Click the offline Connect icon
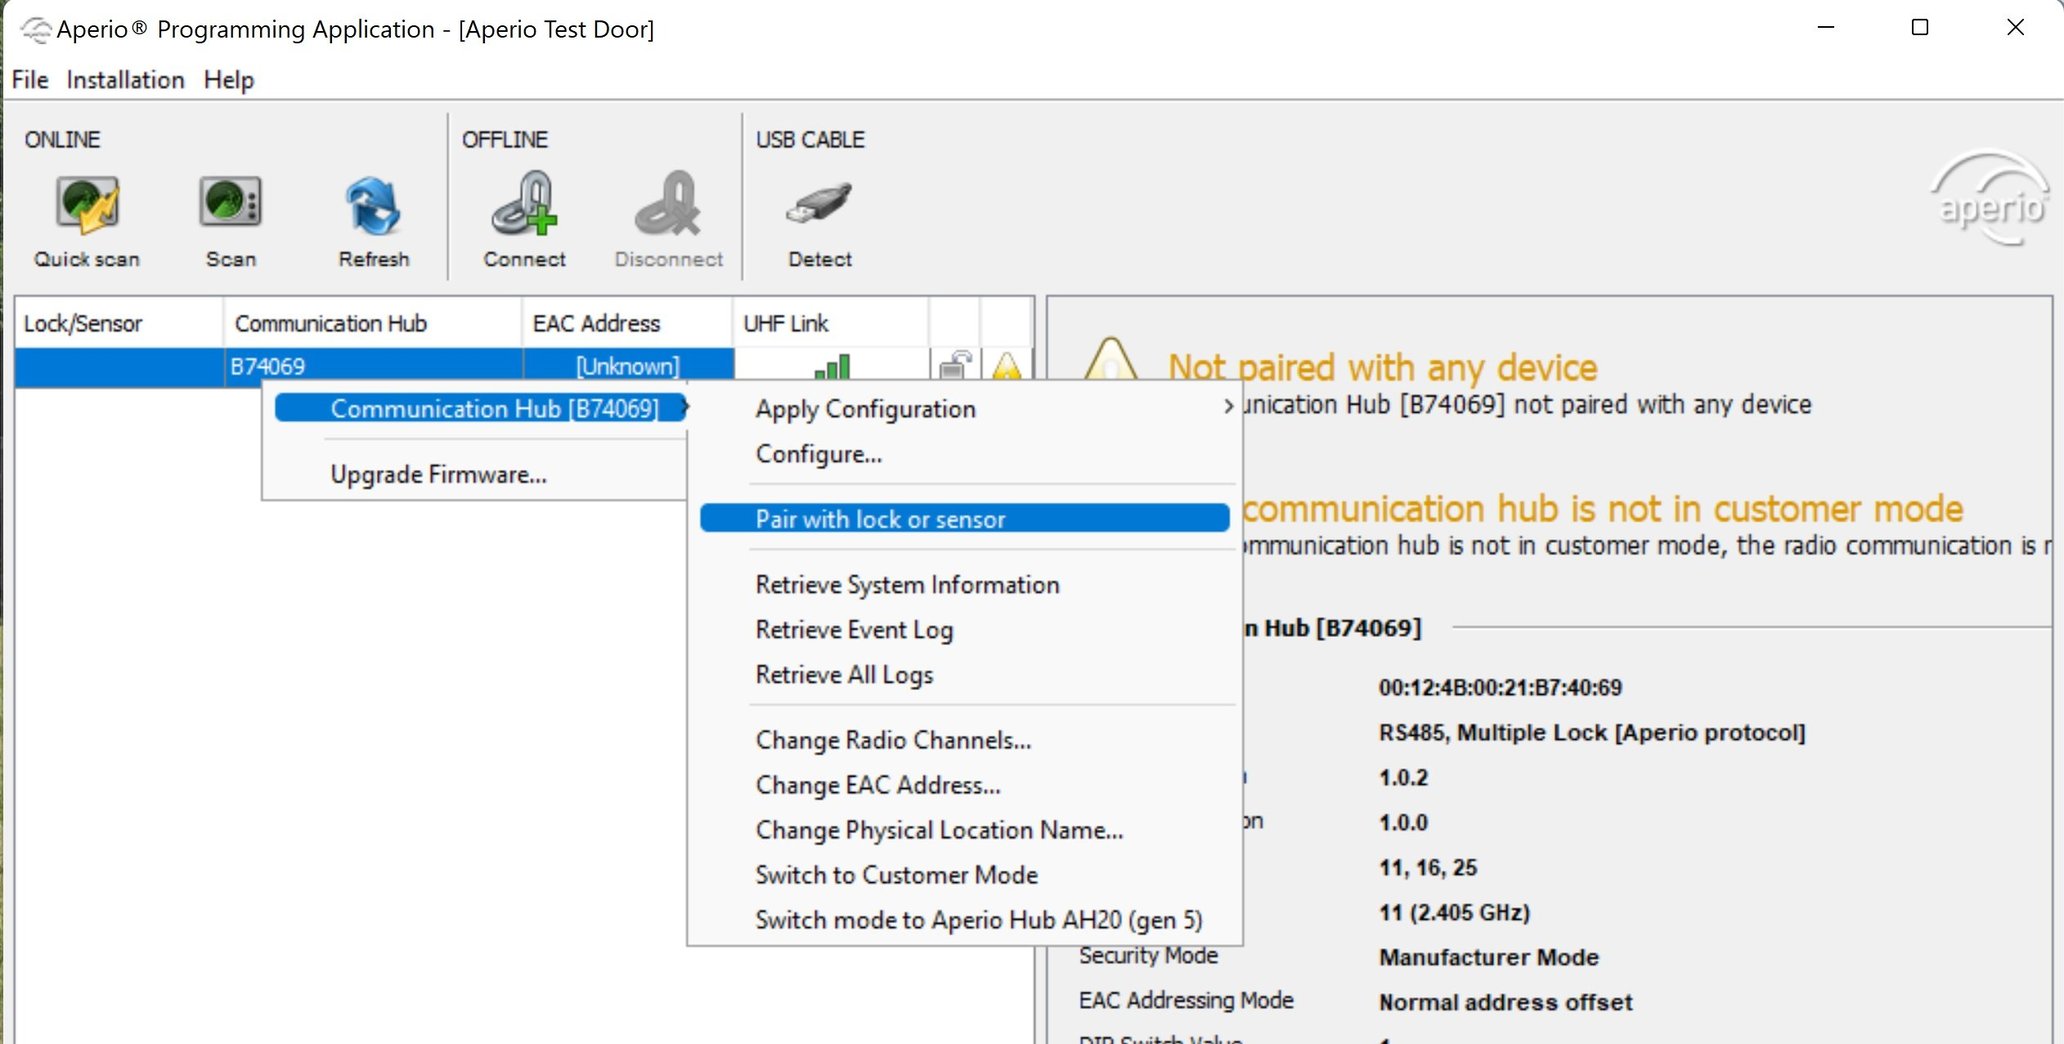 (x=524, y=206)
